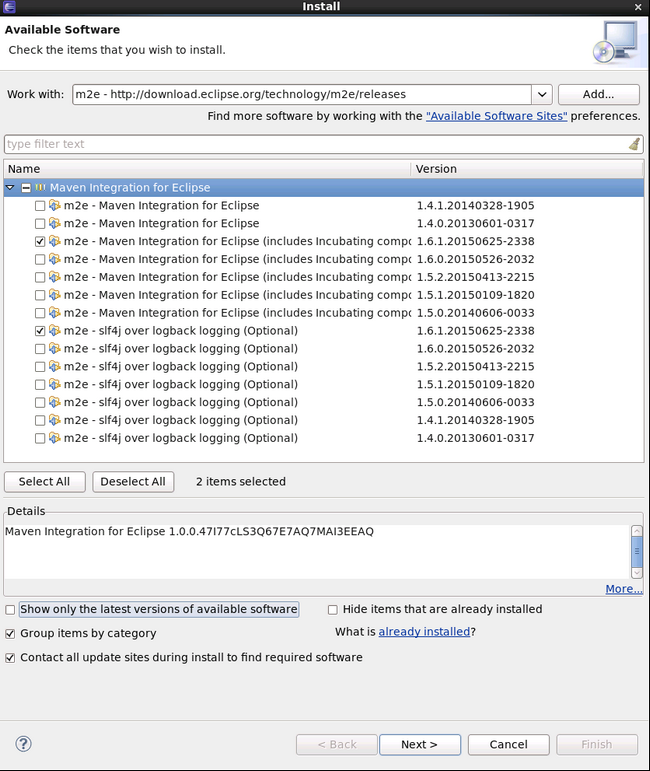Check slf4j logback logging version 1.6.0.20150526-2032
This screenshot has width=650, height=771.
(40, 349)
